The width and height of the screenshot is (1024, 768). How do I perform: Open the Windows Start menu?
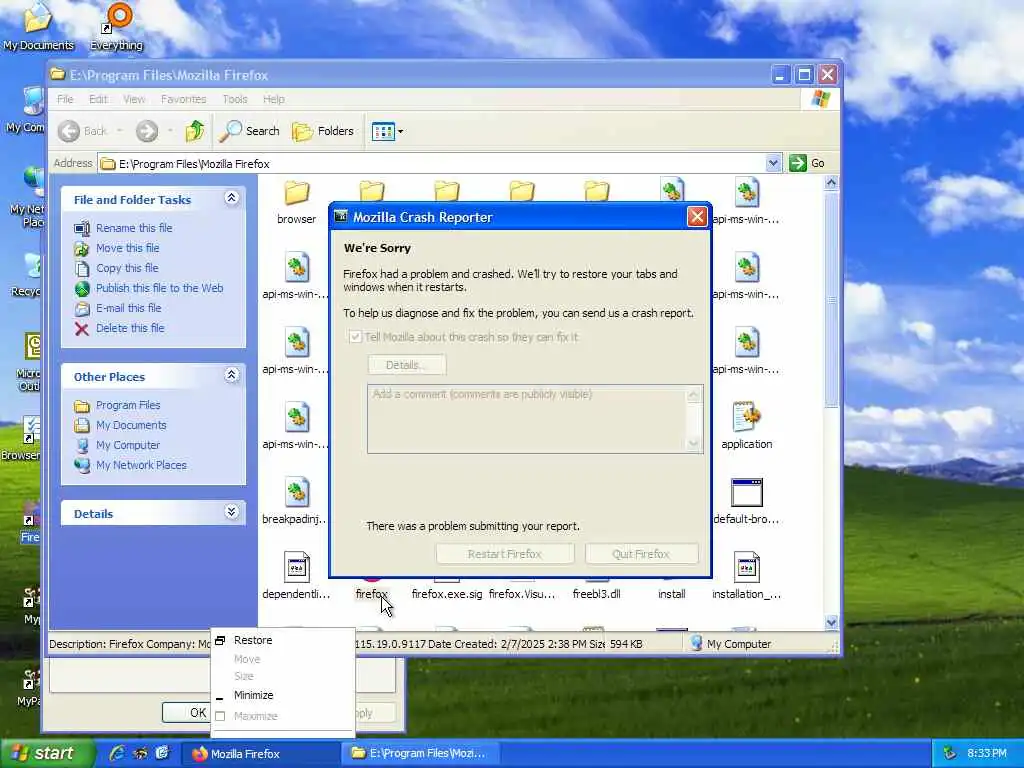point(48,754)
